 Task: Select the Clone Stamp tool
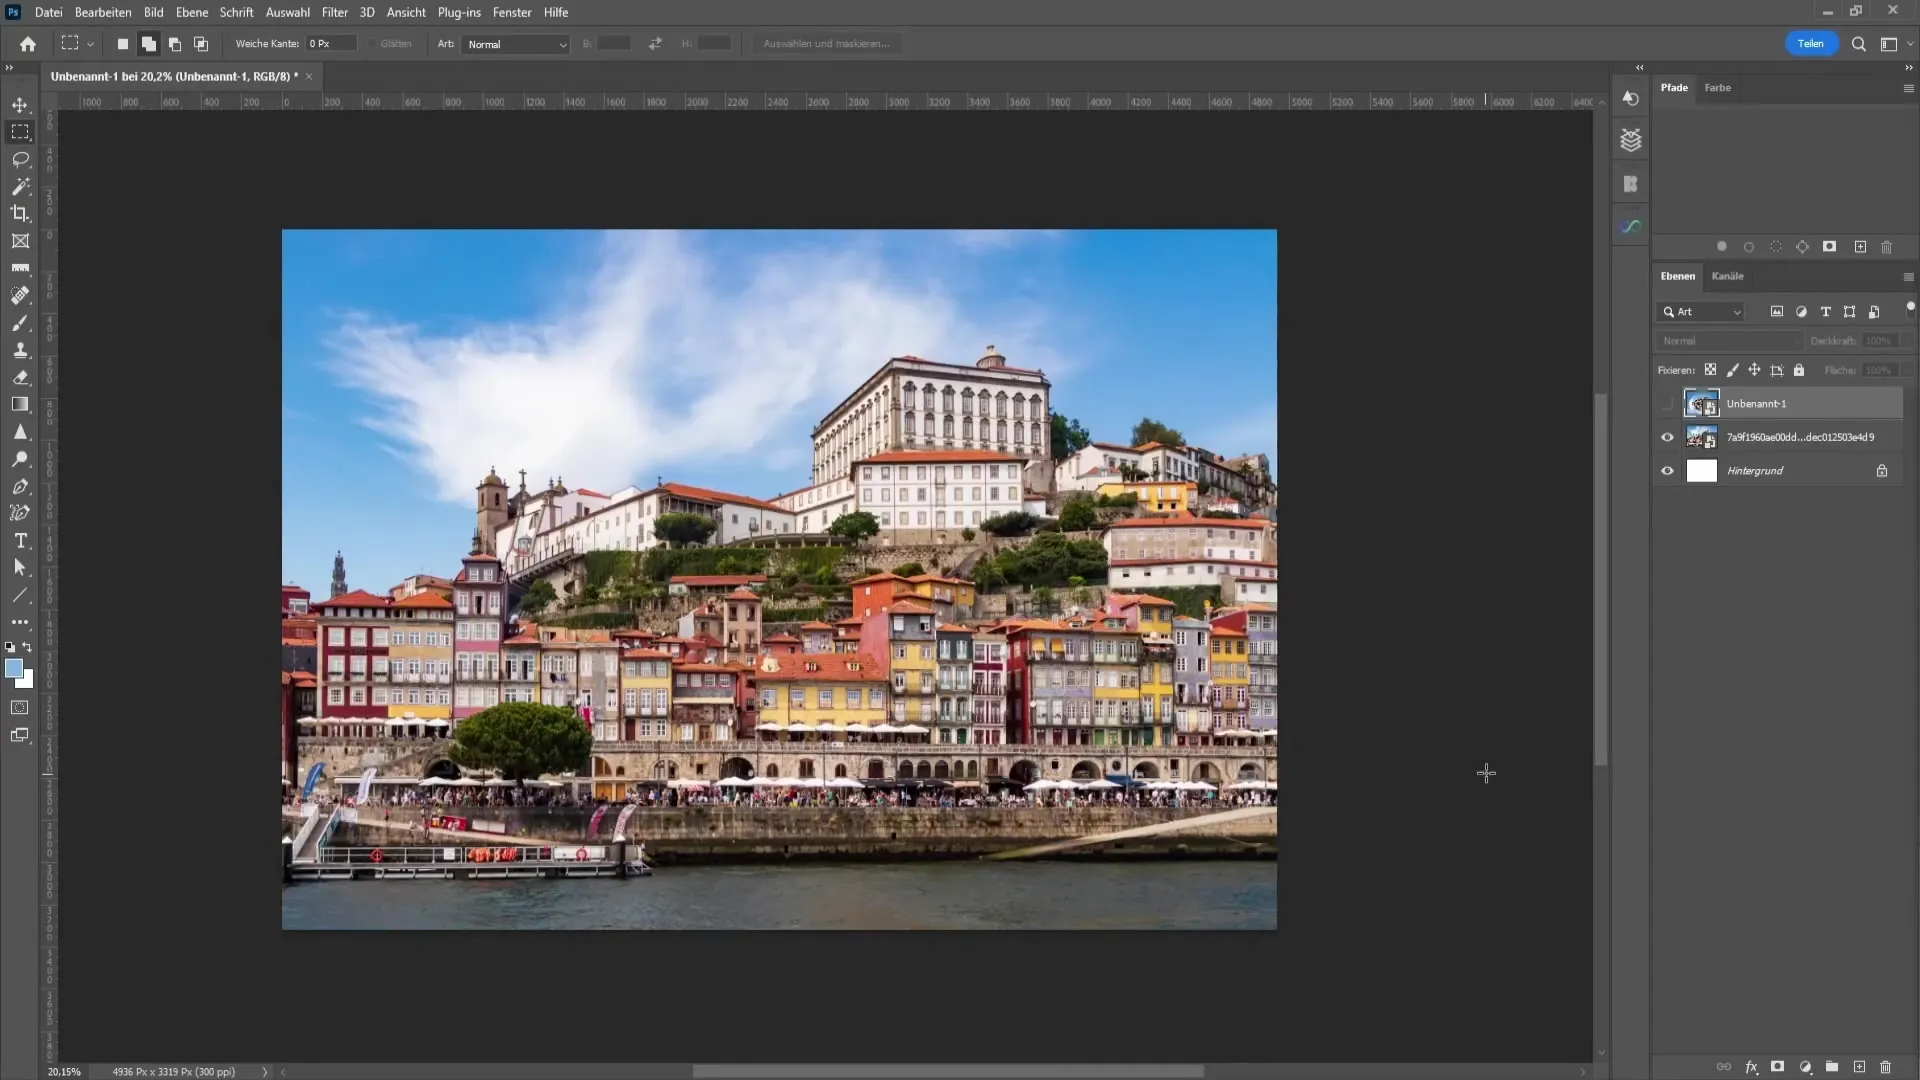coord(20,350)
